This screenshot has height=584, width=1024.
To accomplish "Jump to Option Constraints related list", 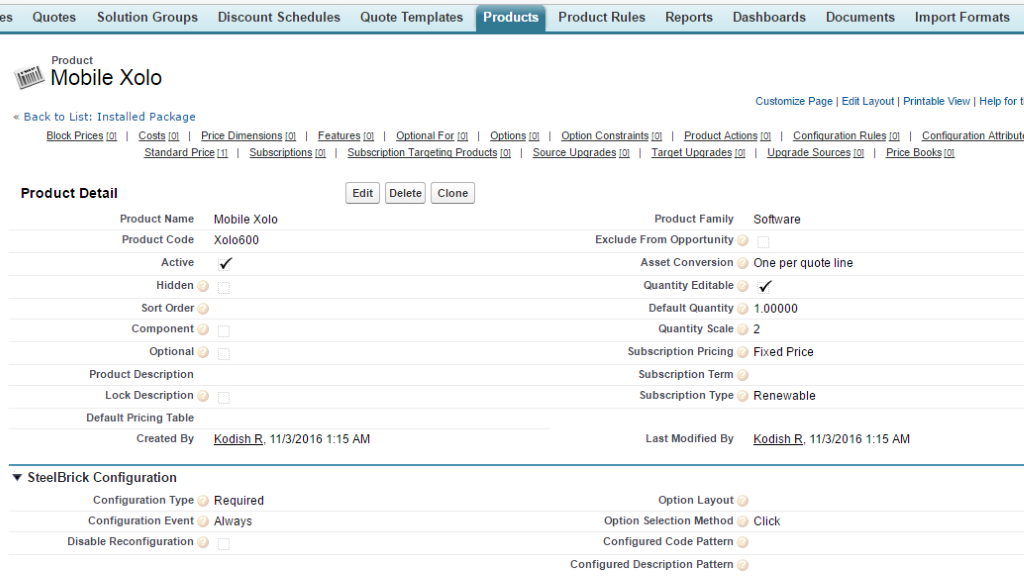I will click(611, 136).
